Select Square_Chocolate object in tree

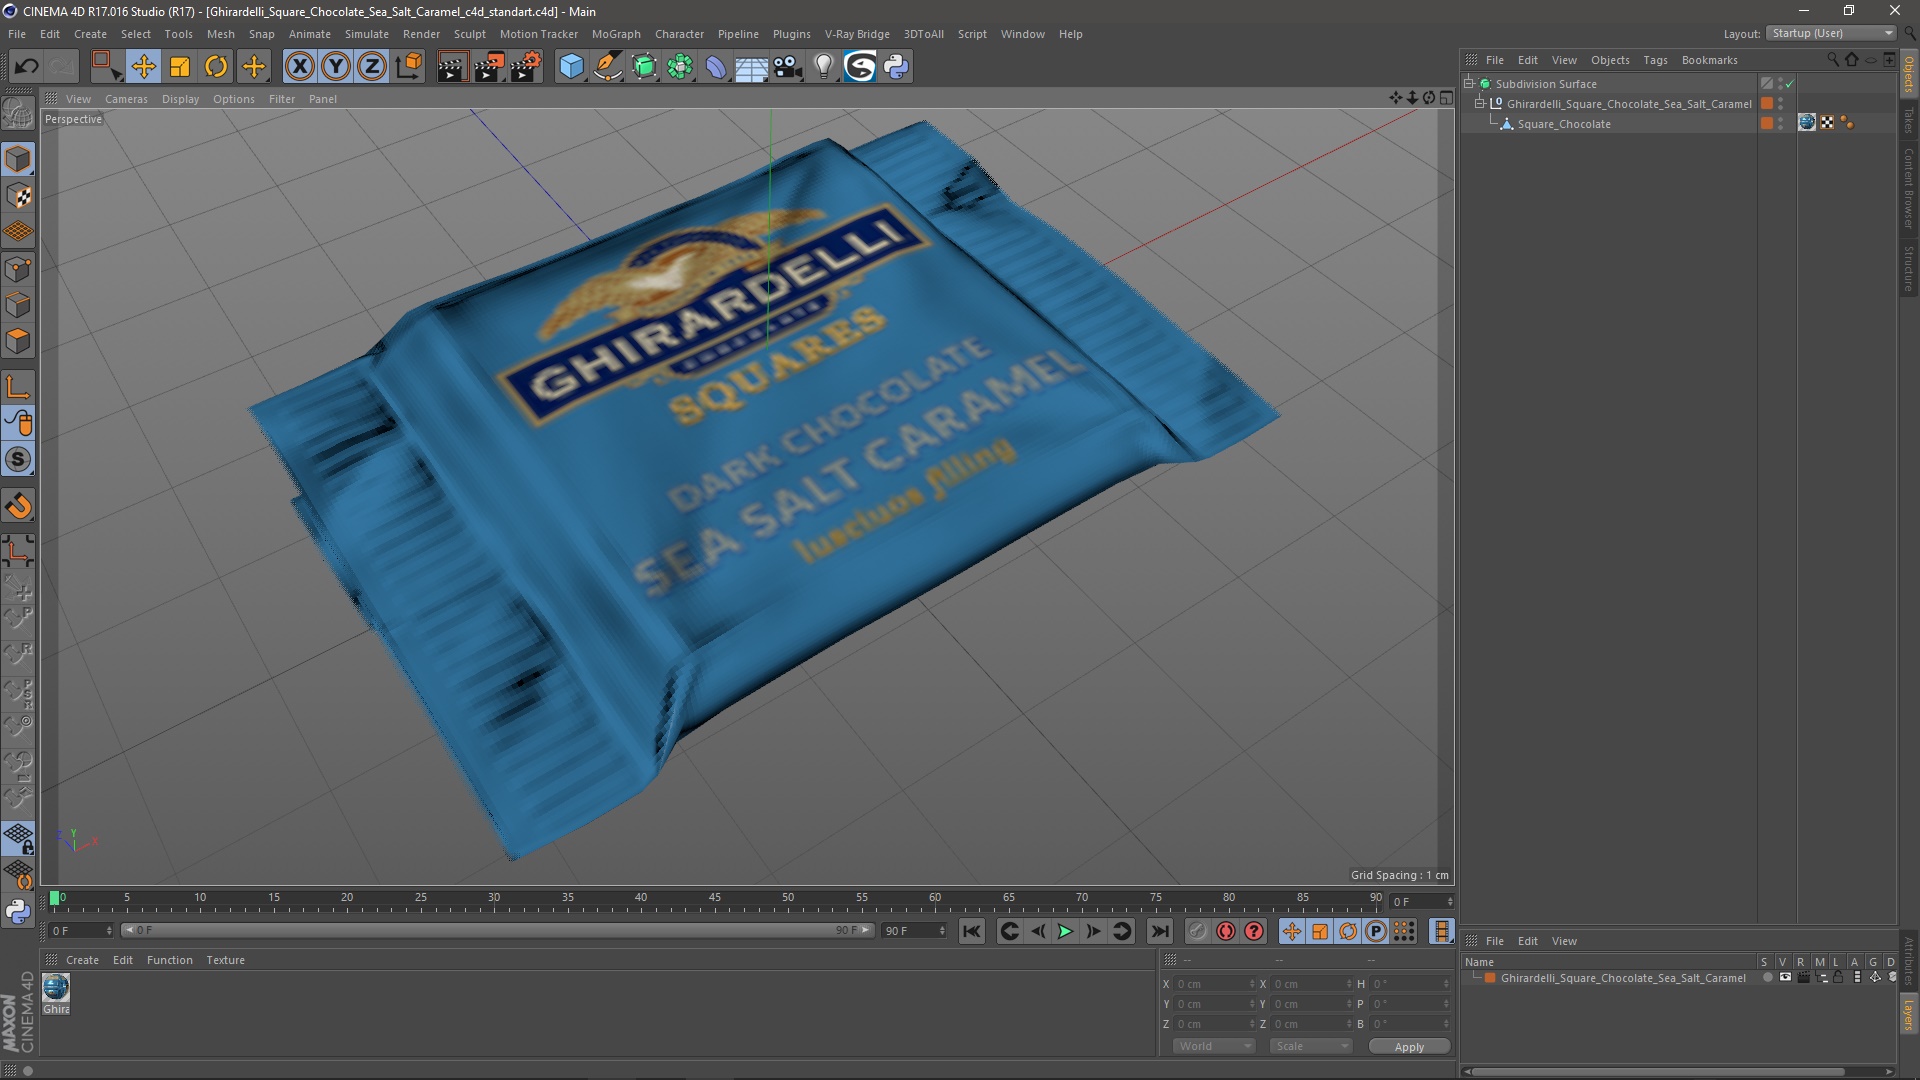click(1564, 124)
